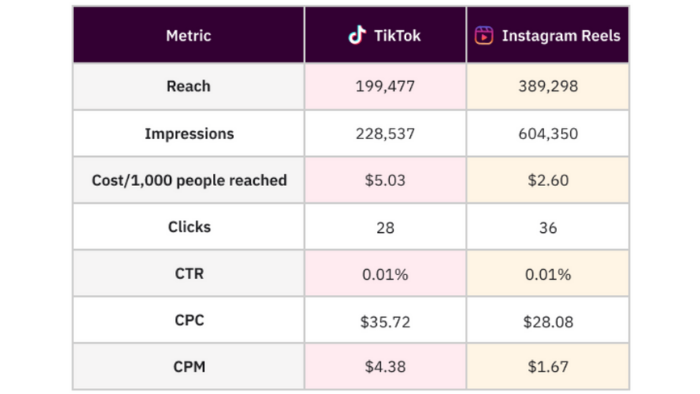700x394 pixels.
Task: Click the TikTok logo icon
Action: tap(357, 35)
